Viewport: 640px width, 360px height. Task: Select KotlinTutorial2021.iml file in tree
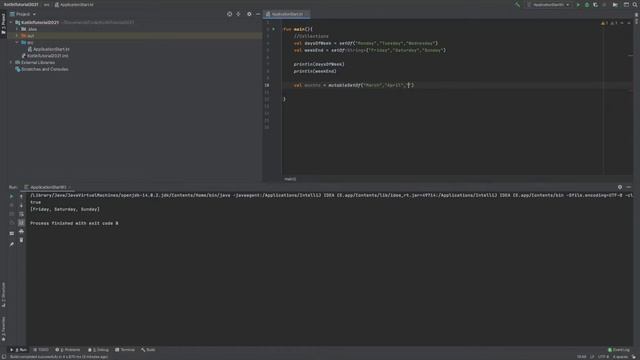(x=47, y=56)
